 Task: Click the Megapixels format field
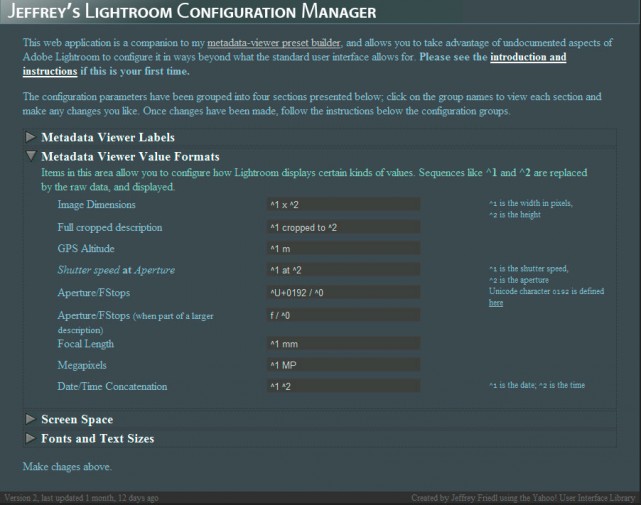click(x=343, y=365)
